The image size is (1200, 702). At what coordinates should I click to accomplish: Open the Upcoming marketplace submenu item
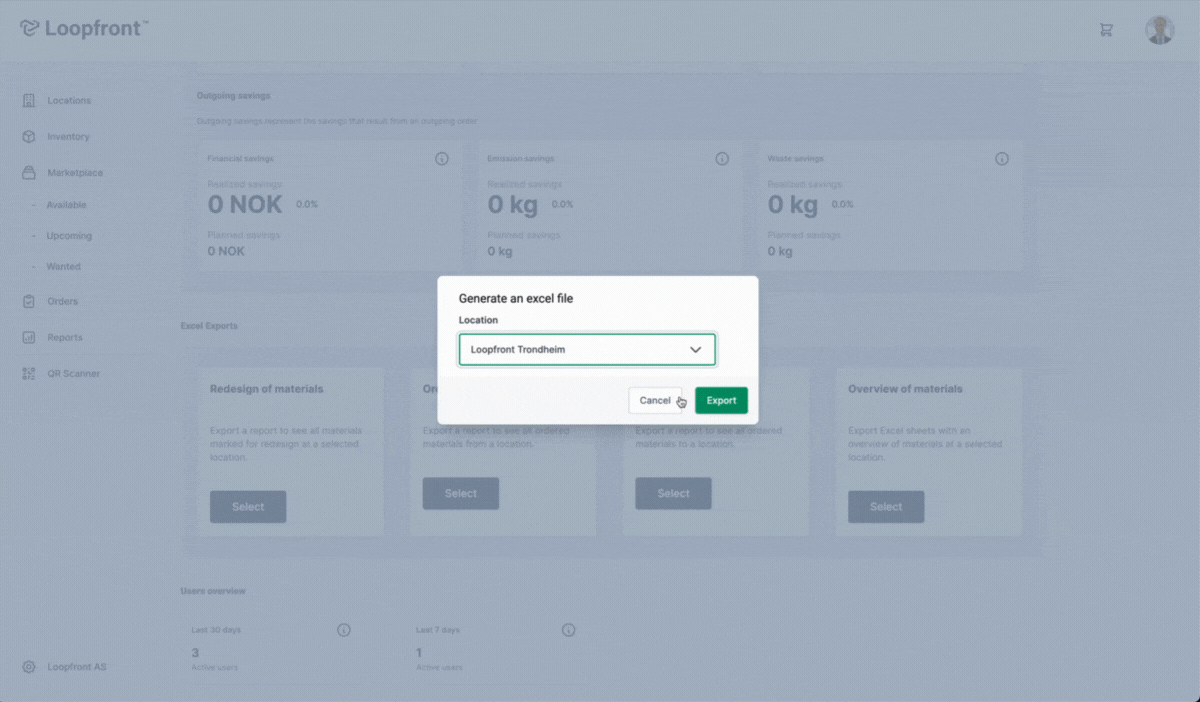point(69,236)
